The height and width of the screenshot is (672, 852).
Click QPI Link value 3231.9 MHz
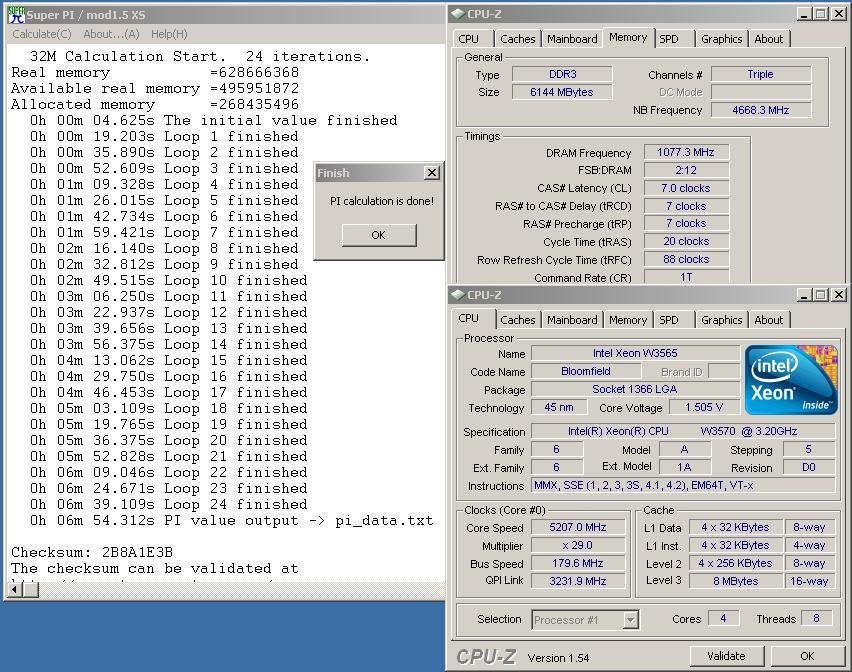(578, 581)
